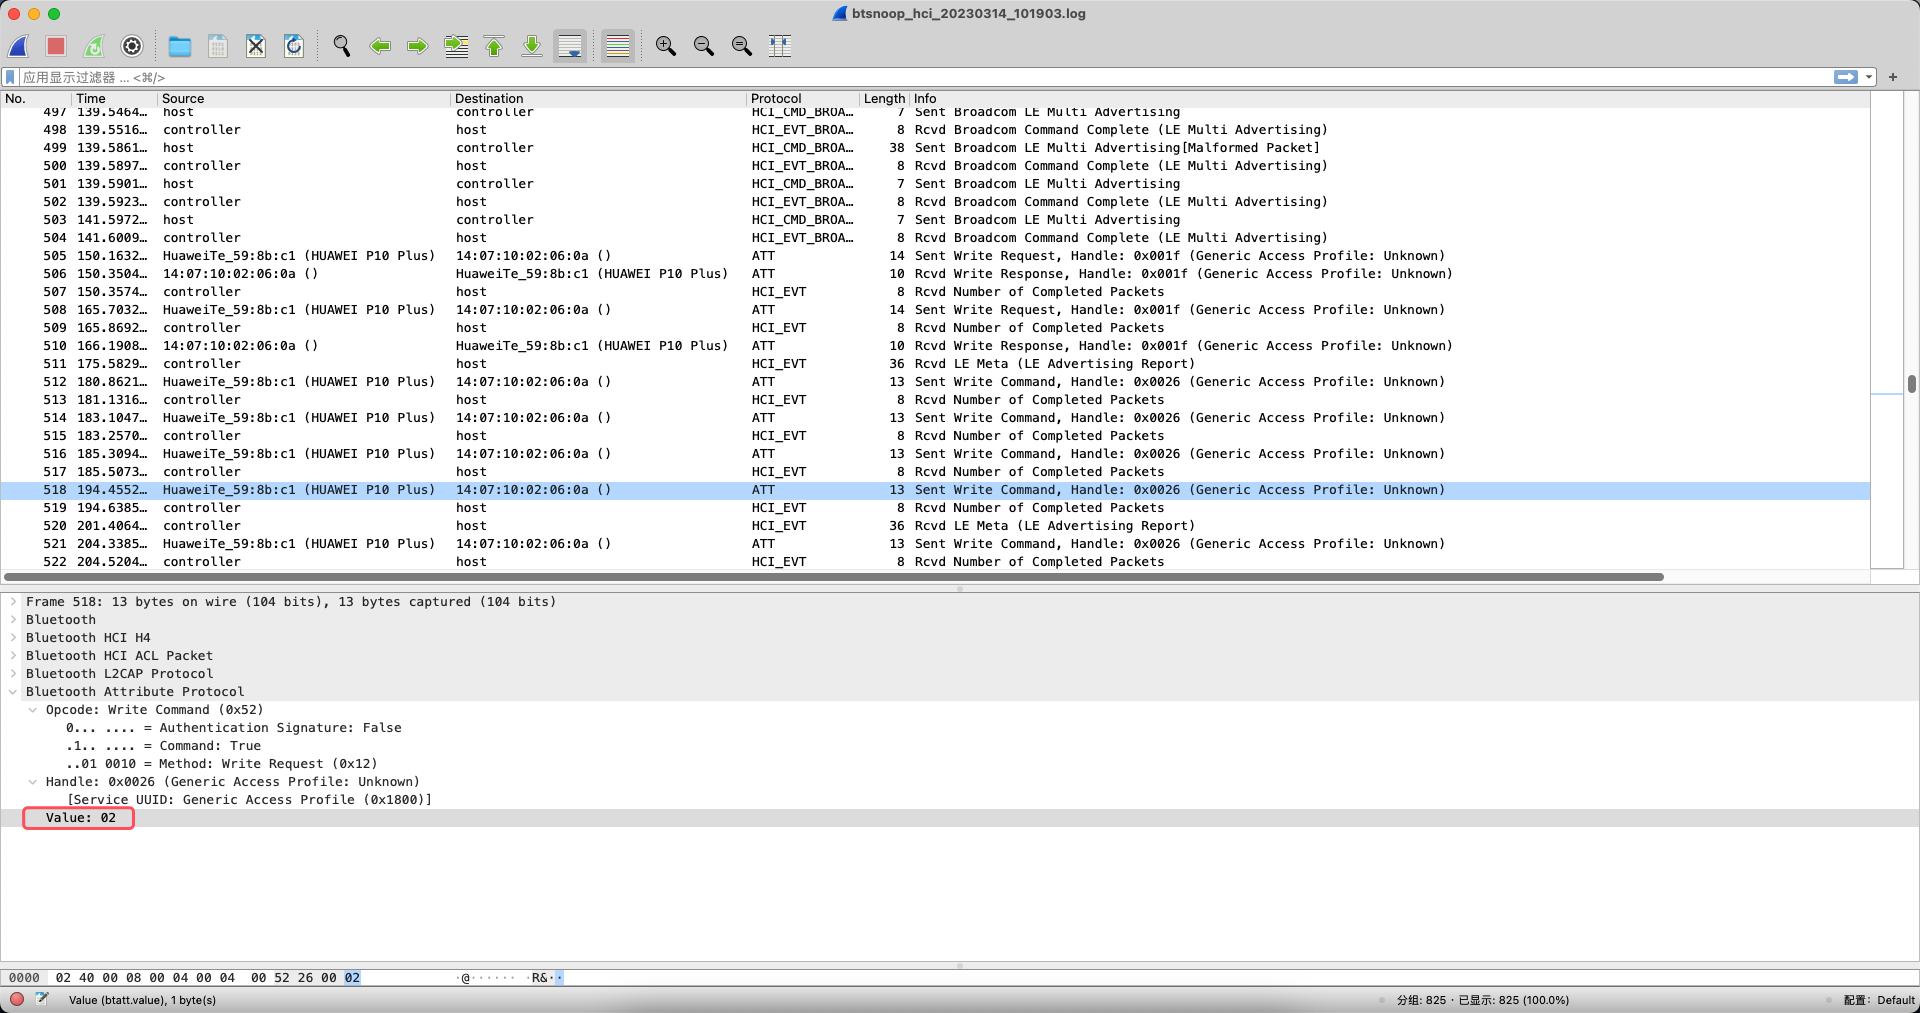Zoom in packet text
Image resolution: width=1920 pixels, height=1013 pixels.
point(666,46)
